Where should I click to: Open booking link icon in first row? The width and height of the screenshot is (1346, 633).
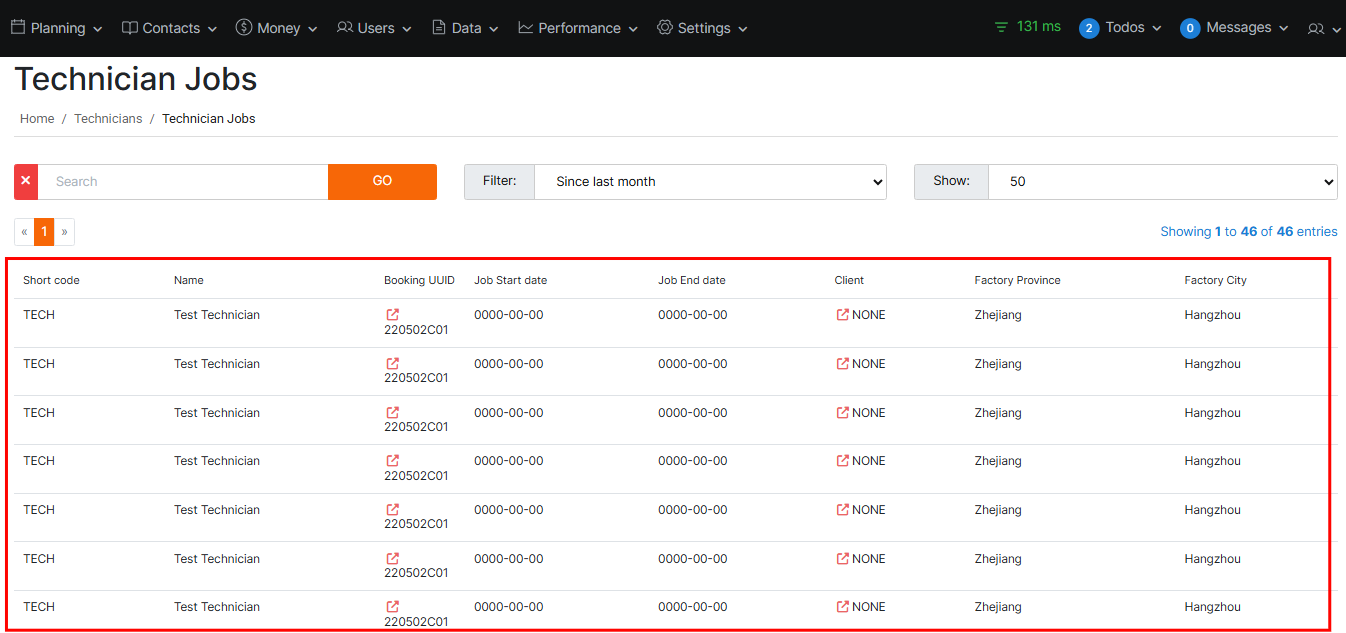click(393, 314)
